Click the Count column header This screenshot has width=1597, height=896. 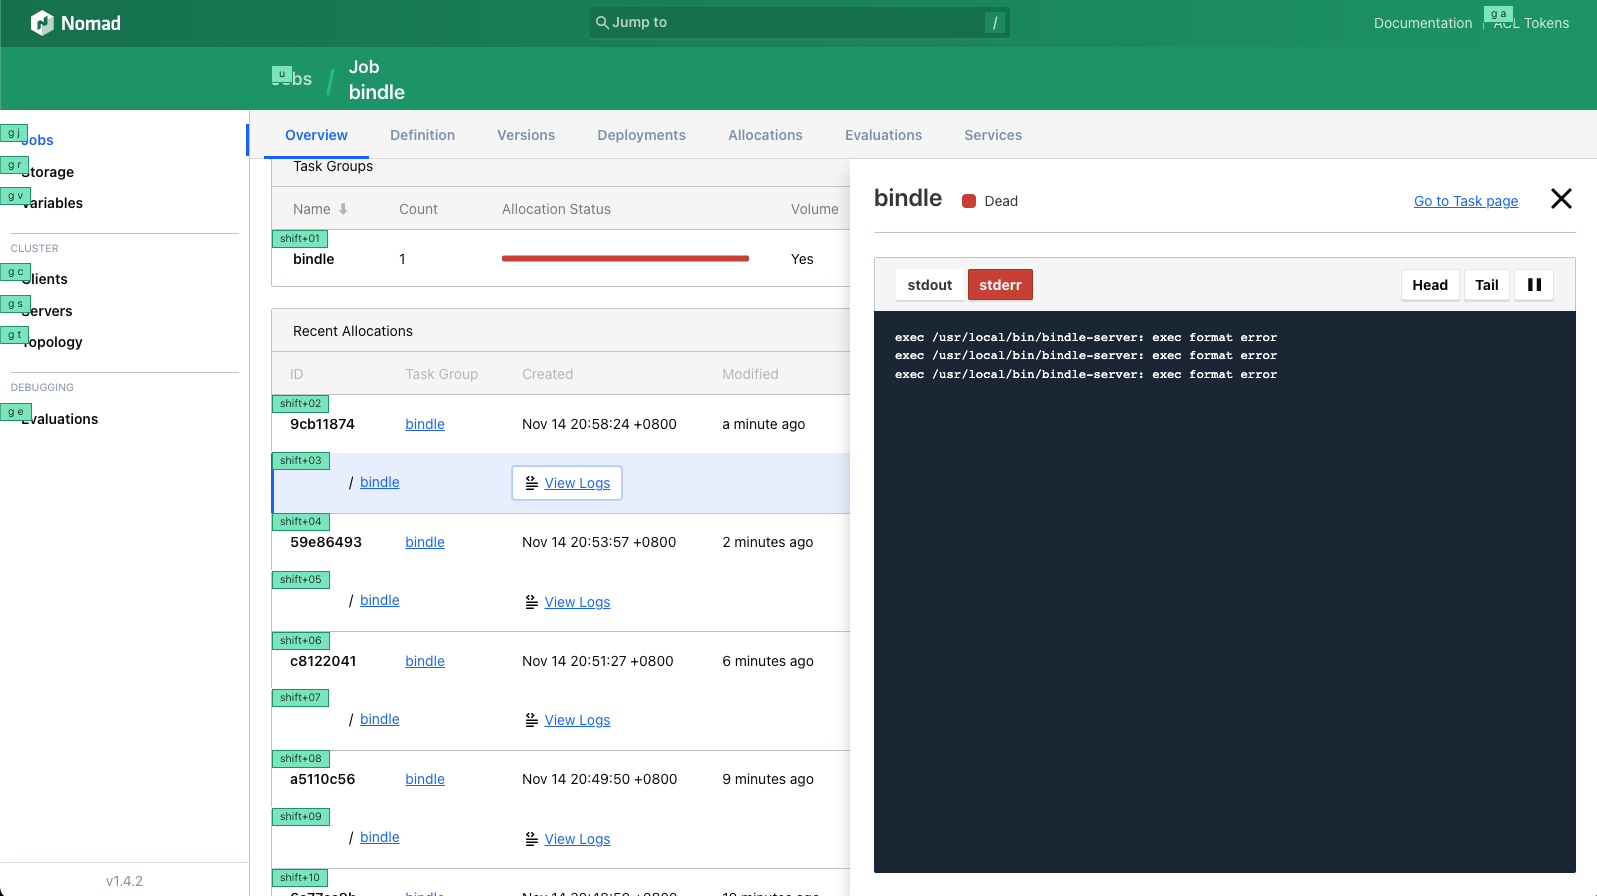click(x=418, y=209)
